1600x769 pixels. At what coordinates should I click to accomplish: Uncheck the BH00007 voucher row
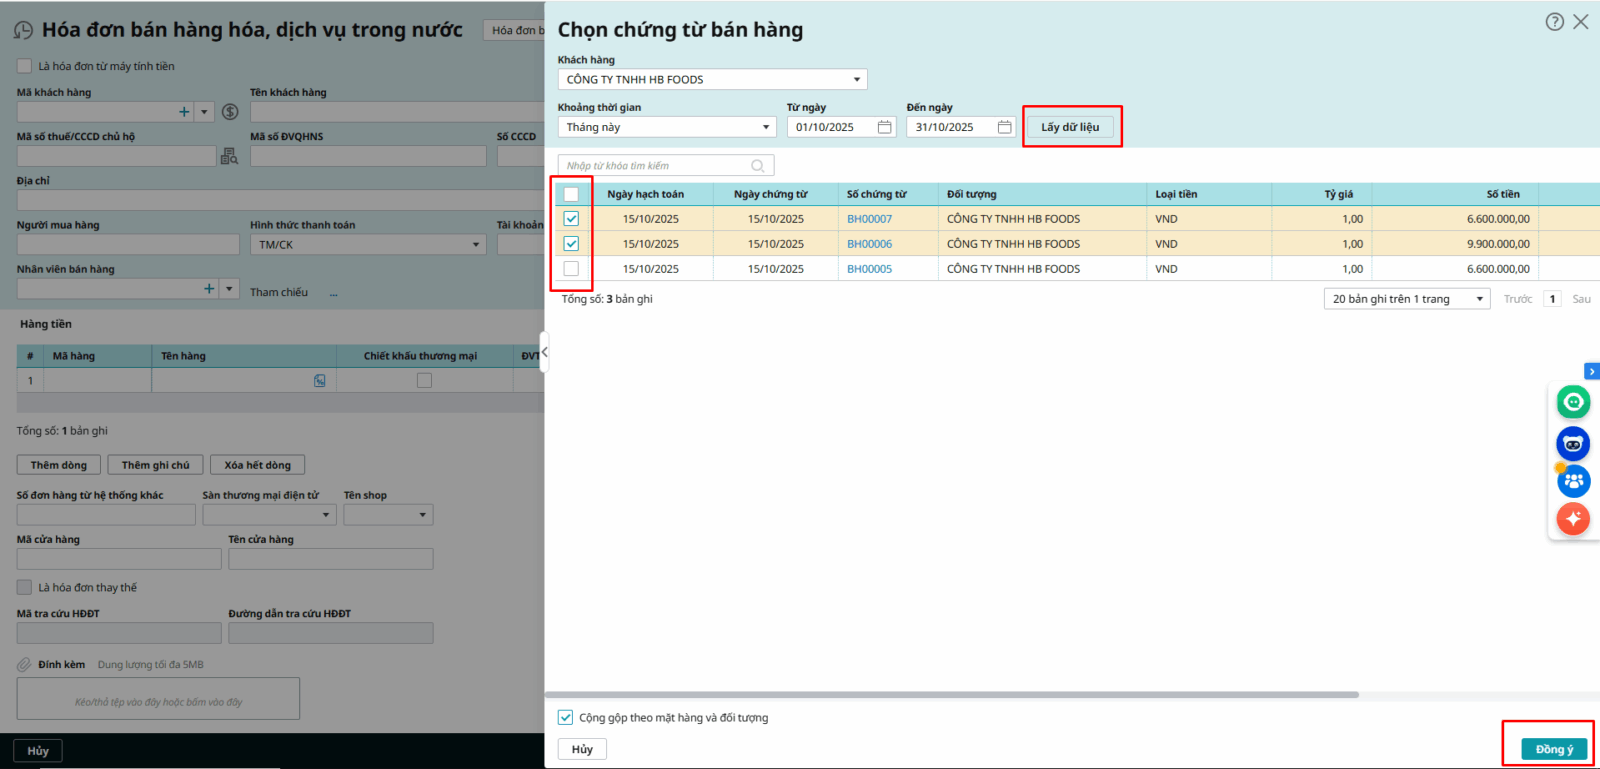pyautogui.click(x=571, y=219)
